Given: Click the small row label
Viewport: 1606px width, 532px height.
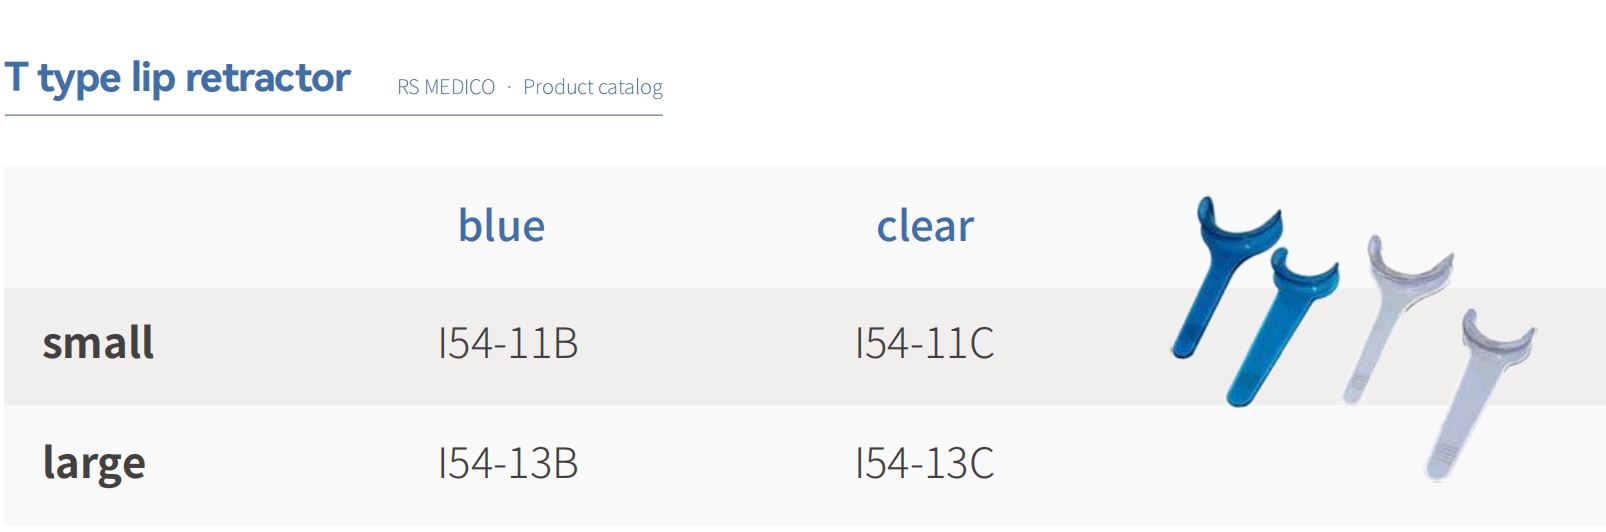Looking at the screenshot, I should tap(98, 343).
